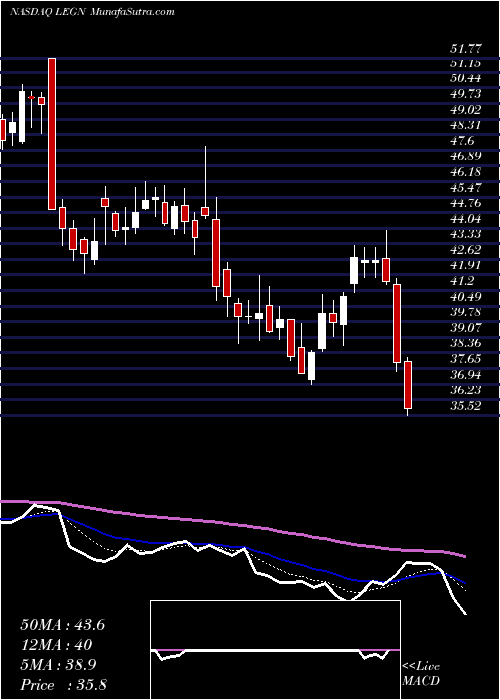Select the 37.65 price axis label
Viewport: 500px width, 700px height.
[464, 359]
